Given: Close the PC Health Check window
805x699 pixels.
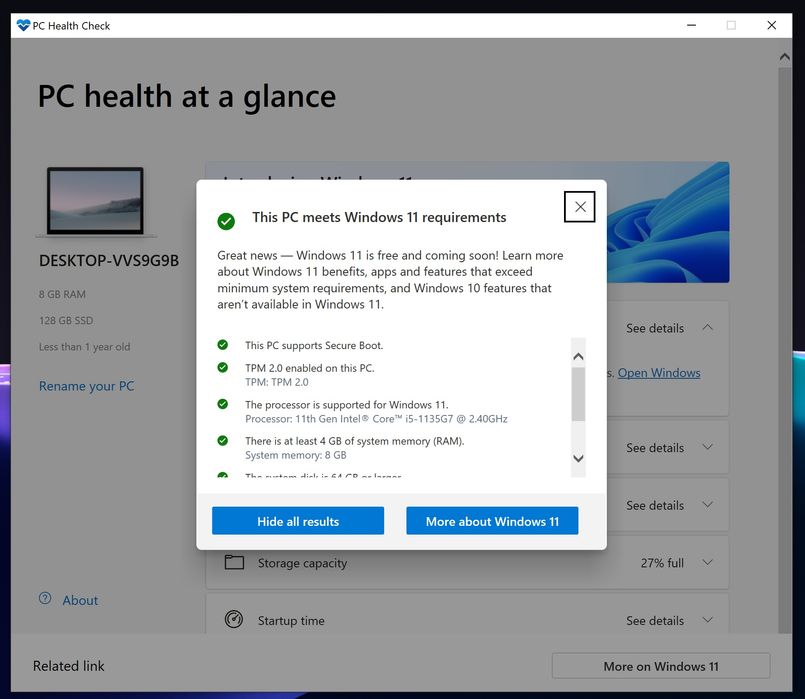Looking at the screenshot, I should click(771, 25).
